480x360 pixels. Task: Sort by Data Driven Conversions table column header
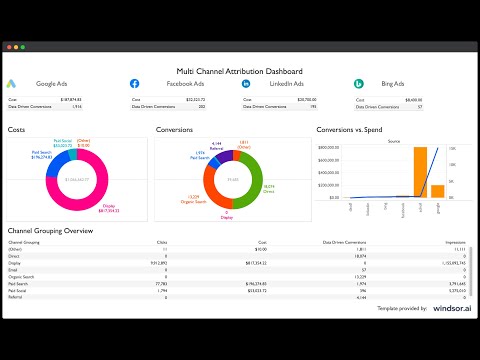(344, 242)
